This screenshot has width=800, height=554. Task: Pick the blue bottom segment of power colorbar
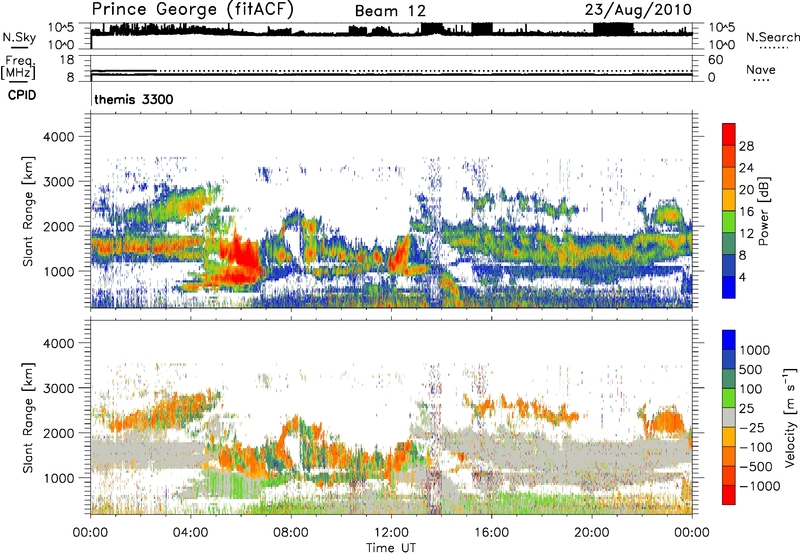click(729, 287)
